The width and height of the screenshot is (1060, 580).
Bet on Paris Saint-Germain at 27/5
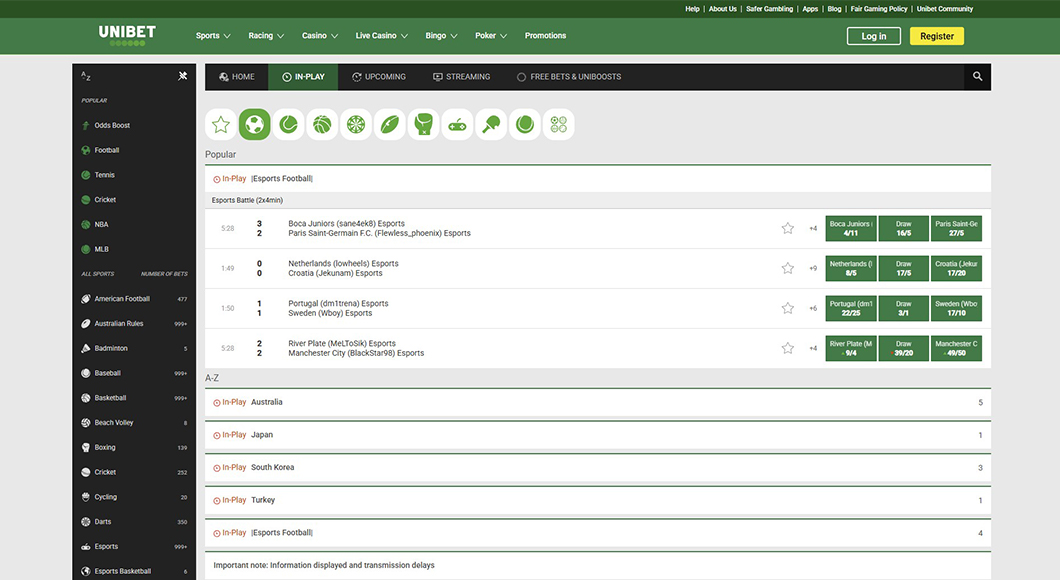coord(957,228)
